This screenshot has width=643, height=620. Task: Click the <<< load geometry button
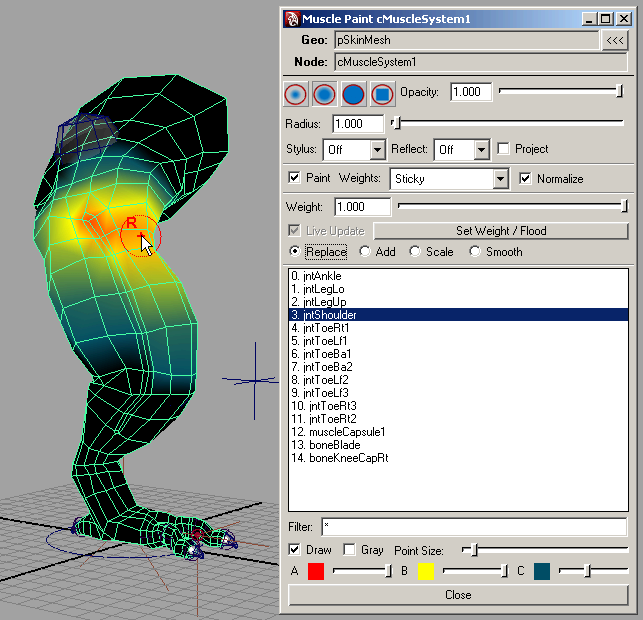pos(614,40)
